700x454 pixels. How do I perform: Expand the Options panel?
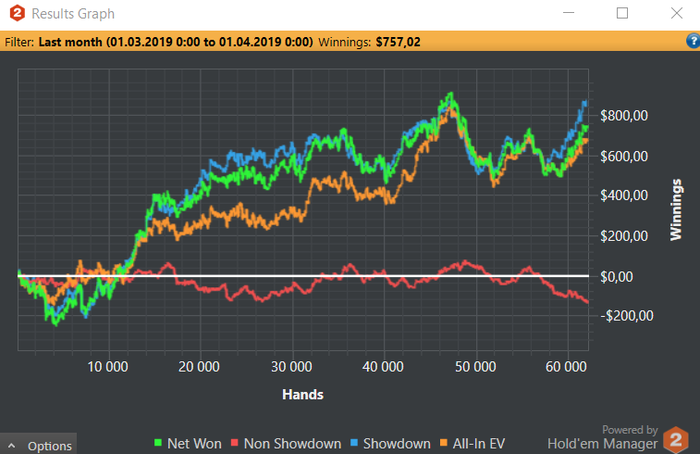tap(38, 445)
